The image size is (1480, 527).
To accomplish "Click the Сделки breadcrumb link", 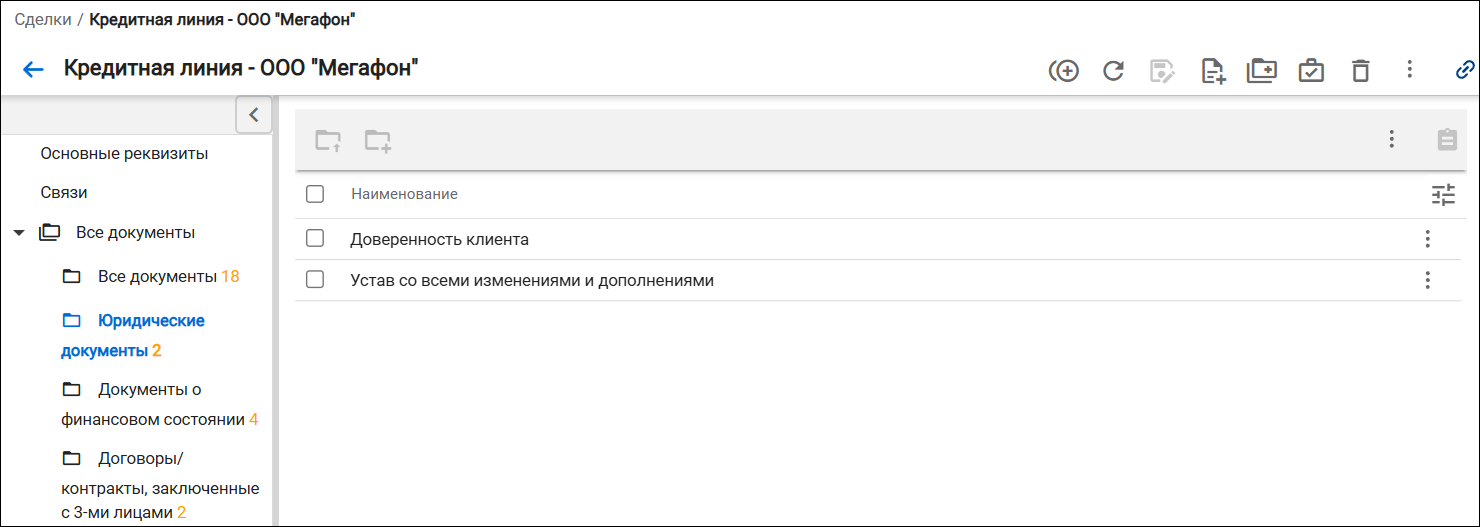I will pos(43,19).
